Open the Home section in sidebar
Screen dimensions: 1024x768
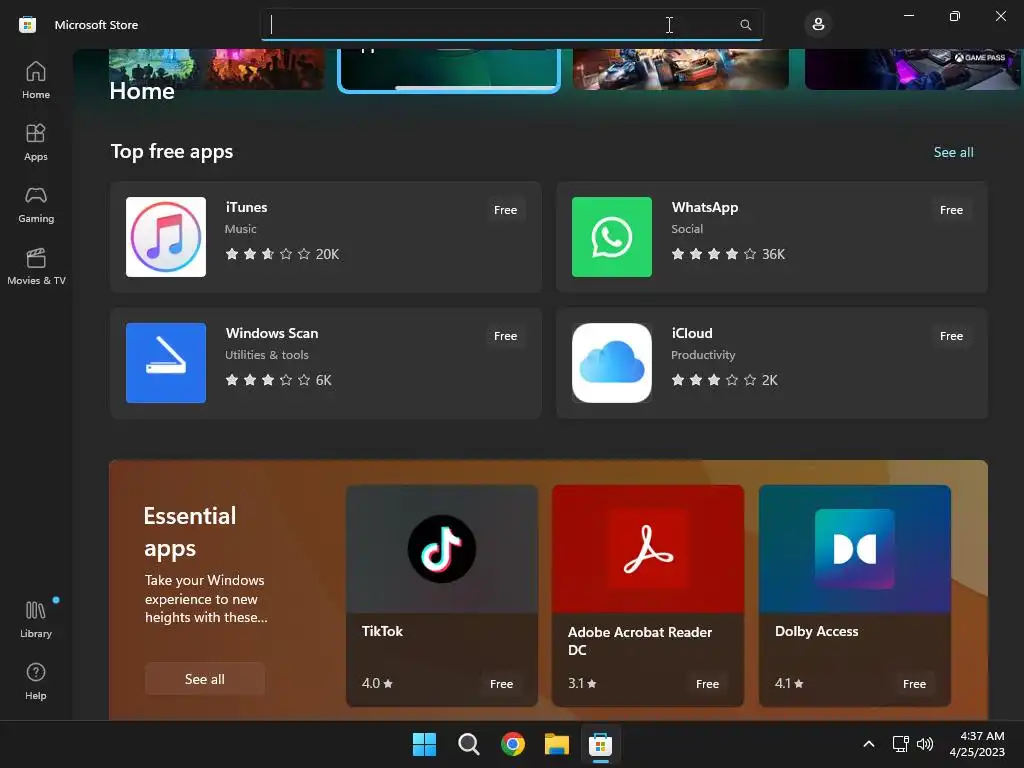(x=36, y=80)
